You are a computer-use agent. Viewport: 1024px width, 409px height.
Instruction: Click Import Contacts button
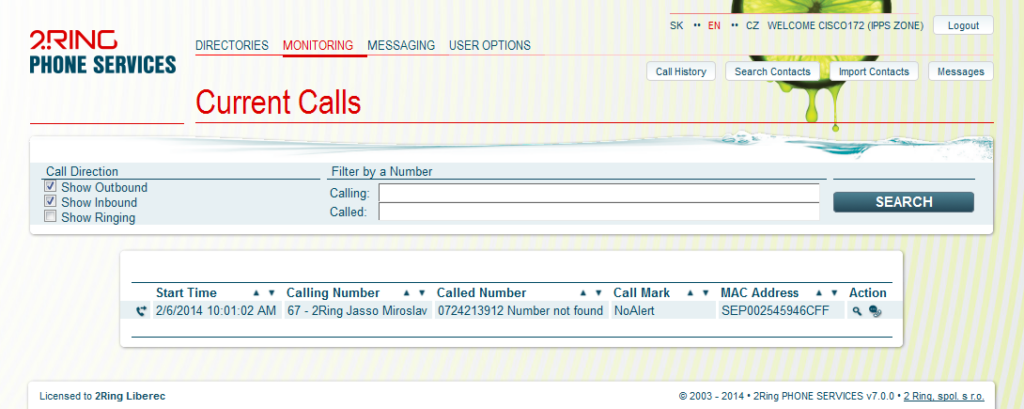pos(874,71)
